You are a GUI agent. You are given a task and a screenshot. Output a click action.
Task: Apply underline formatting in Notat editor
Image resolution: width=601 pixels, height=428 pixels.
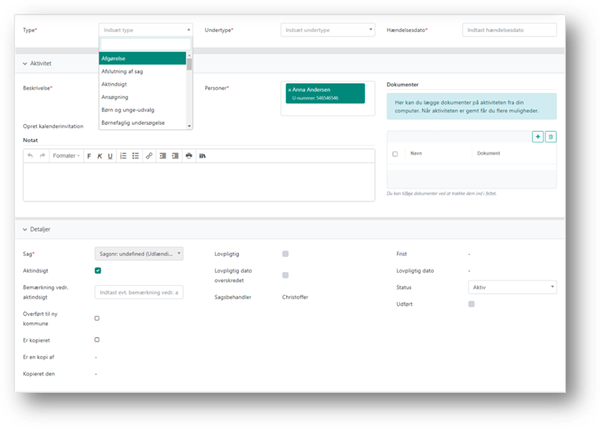coord(110,156)
